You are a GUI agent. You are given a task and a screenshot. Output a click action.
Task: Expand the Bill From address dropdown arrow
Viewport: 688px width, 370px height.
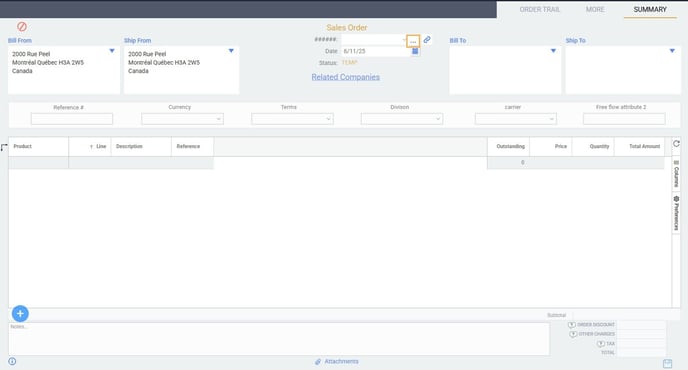pos(112,51)
